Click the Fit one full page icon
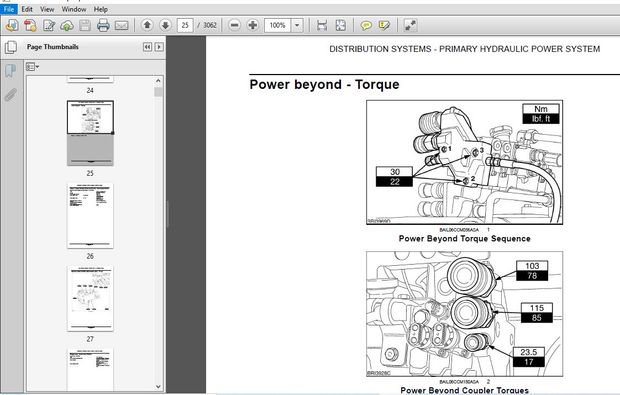This screenshot has width=620, height=395. pos(340,25)
